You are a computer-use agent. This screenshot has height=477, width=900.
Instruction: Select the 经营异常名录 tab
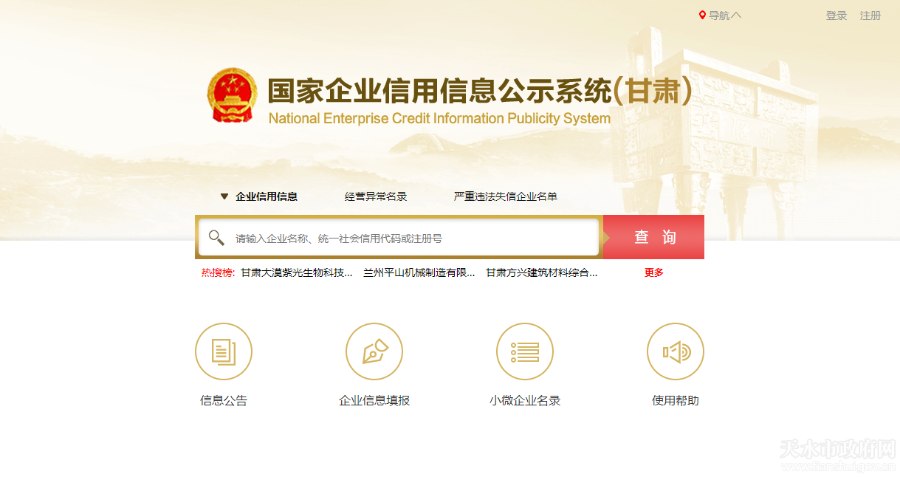point(376,197)
